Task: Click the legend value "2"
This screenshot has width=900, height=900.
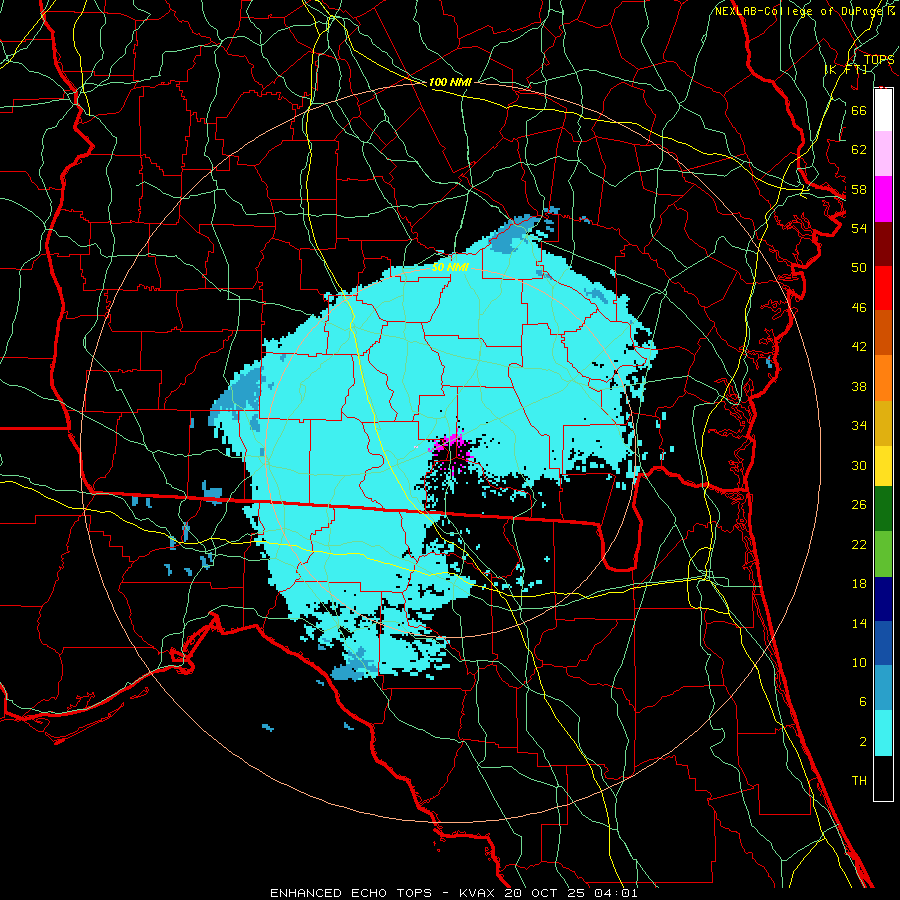Action: (863, 742)
